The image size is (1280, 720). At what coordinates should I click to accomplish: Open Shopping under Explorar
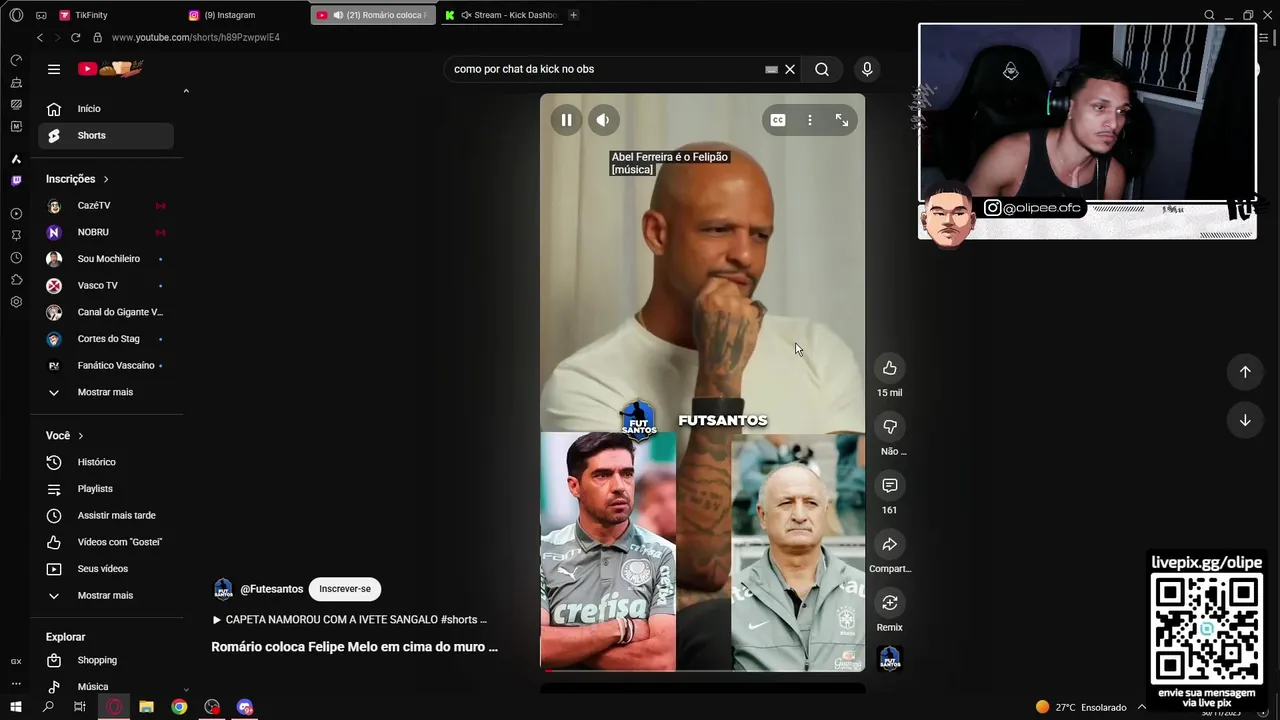(105, 660)
